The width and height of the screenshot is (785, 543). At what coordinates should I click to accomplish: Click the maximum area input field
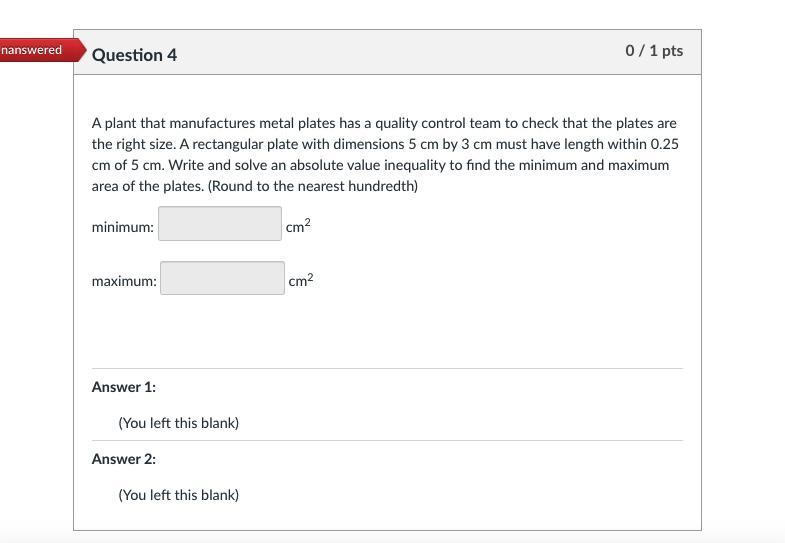tap(222, 278)
